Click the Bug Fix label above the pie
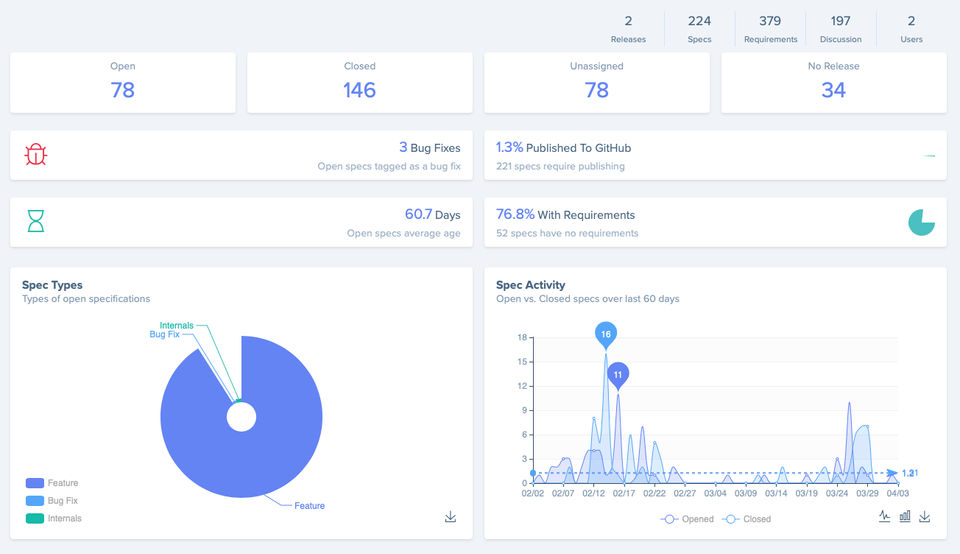The width and height of the screenshot is (960, 554). coord(165,334)
